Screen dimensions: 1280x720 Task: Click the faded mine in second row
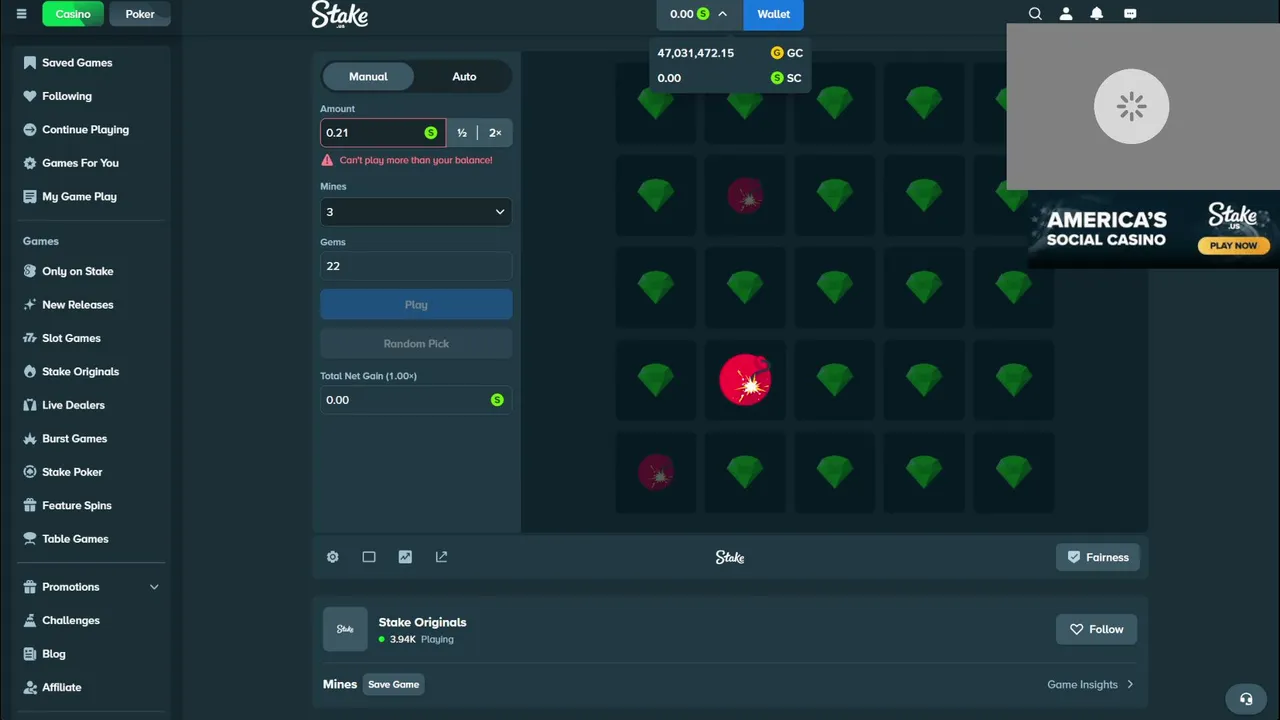745,196
